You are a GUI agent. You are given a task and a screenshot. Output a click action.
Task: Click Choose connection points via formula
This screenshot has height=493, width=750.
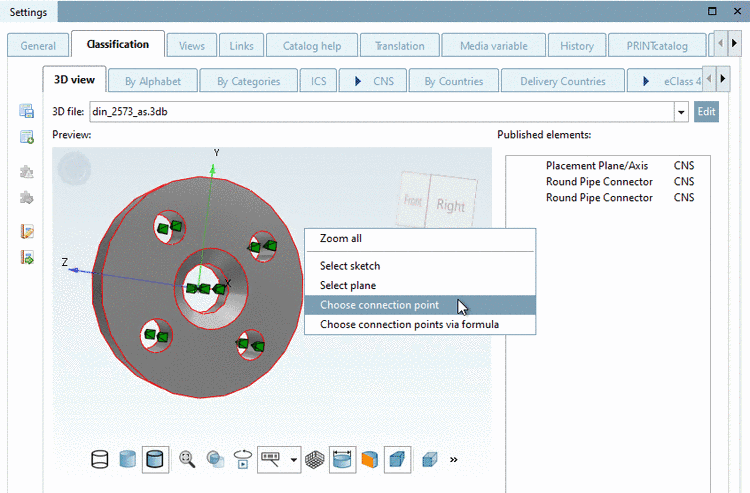point(420,325)
